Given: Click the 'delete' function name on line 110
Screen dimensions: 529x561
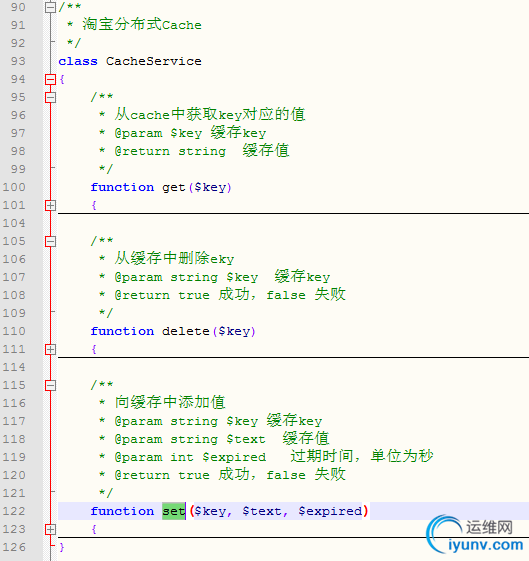Looking at the screenshot, I should click(186, 331).
